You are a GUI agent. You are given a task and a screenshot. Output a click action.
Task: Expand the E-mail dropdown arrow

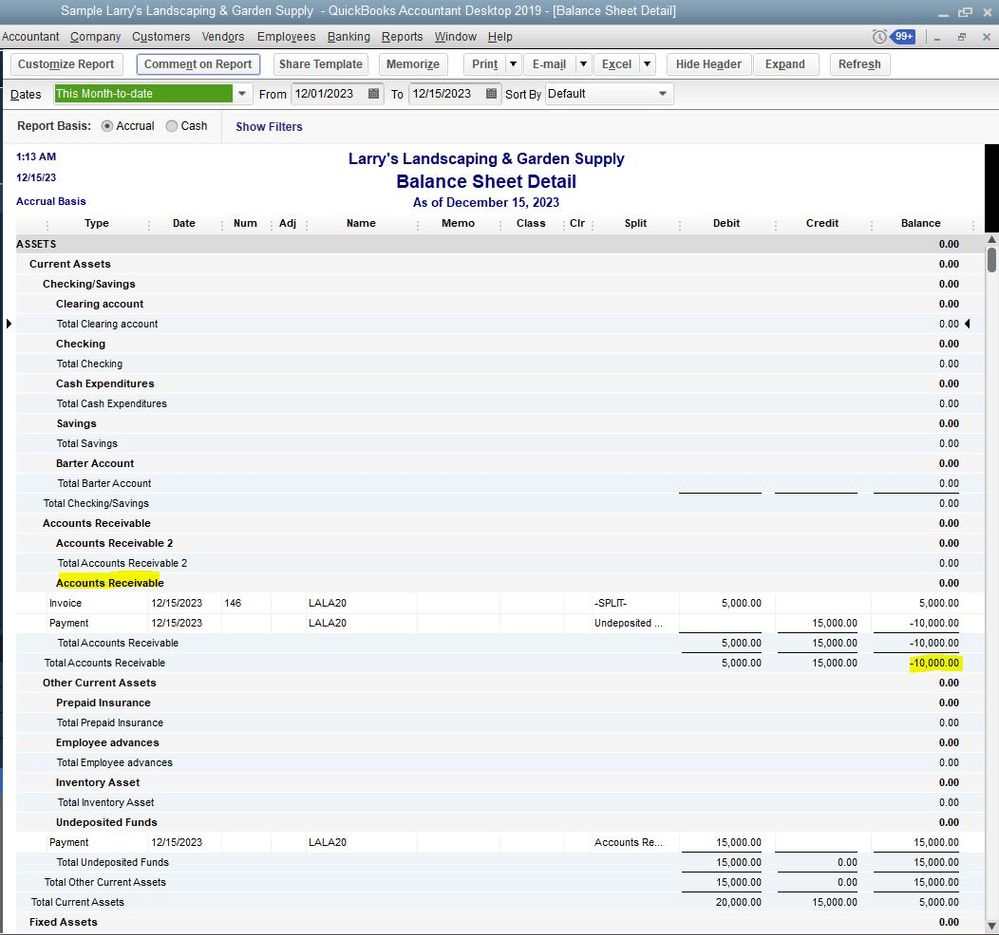(583, 64)
